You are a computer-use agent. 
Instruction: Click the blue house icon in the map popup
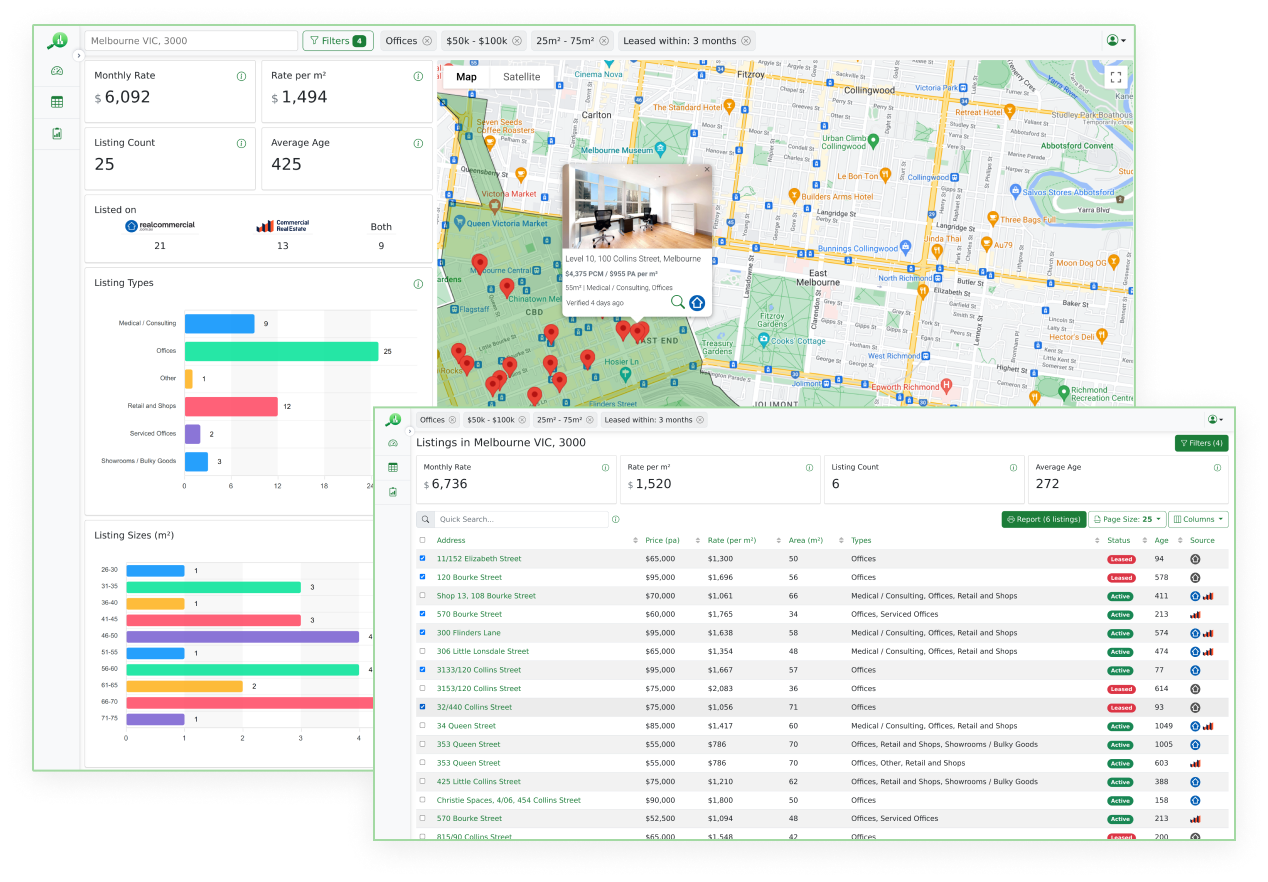[697, 302]
